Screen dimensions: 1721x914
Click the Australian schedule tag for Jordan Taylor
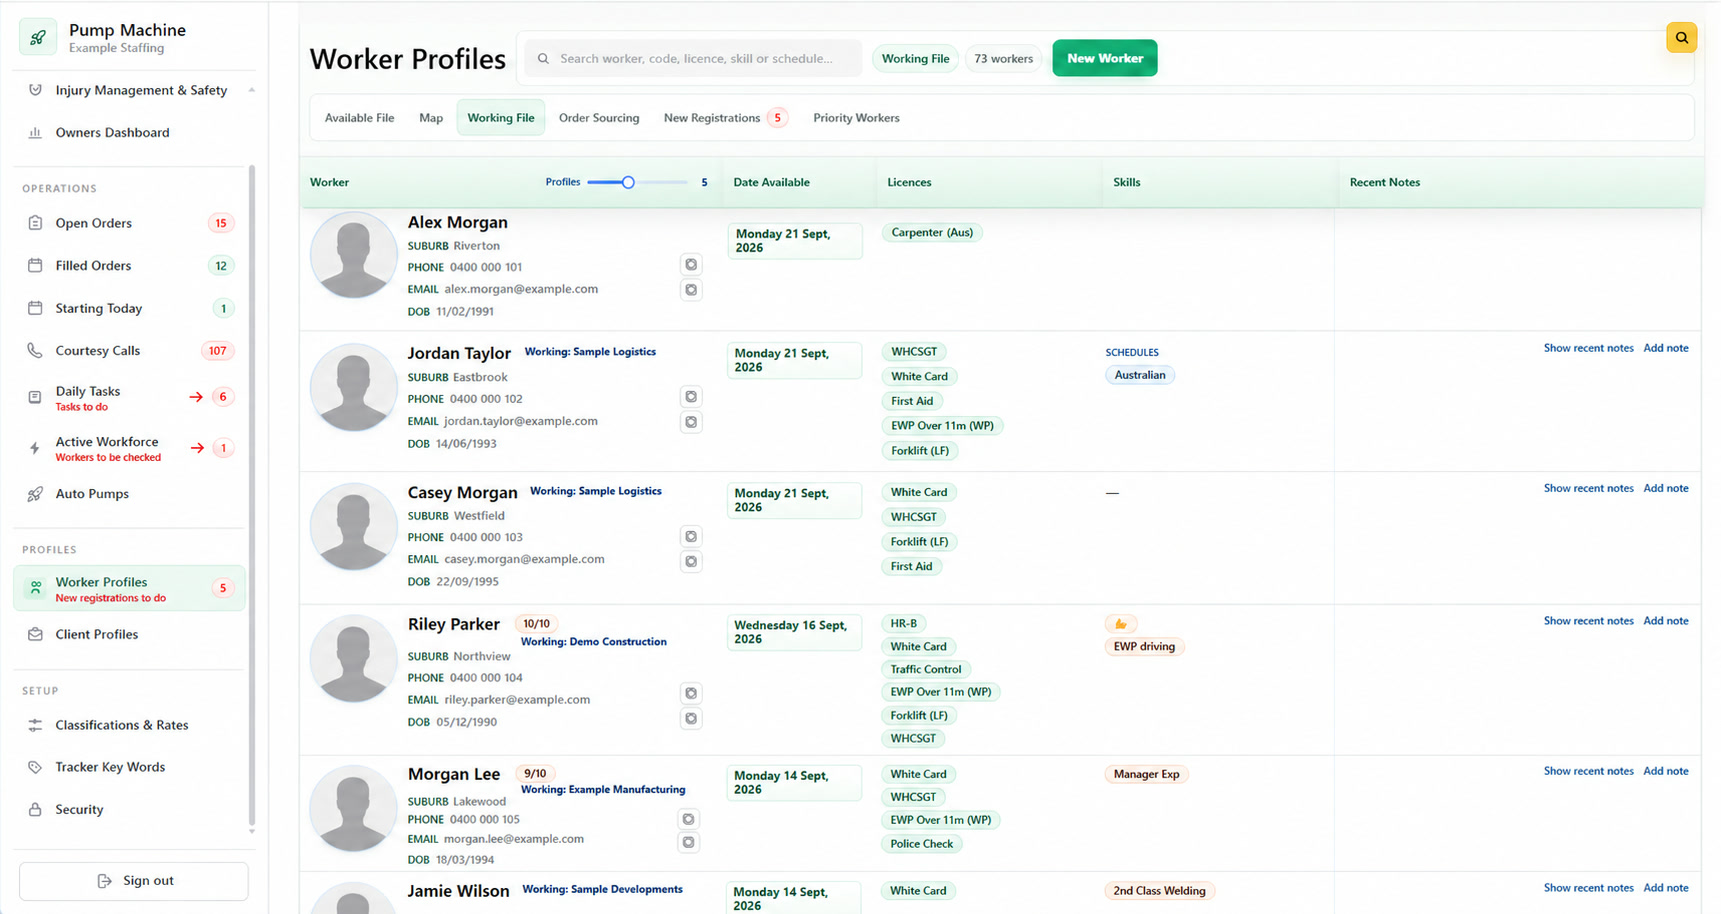(x=1140, y=375)
